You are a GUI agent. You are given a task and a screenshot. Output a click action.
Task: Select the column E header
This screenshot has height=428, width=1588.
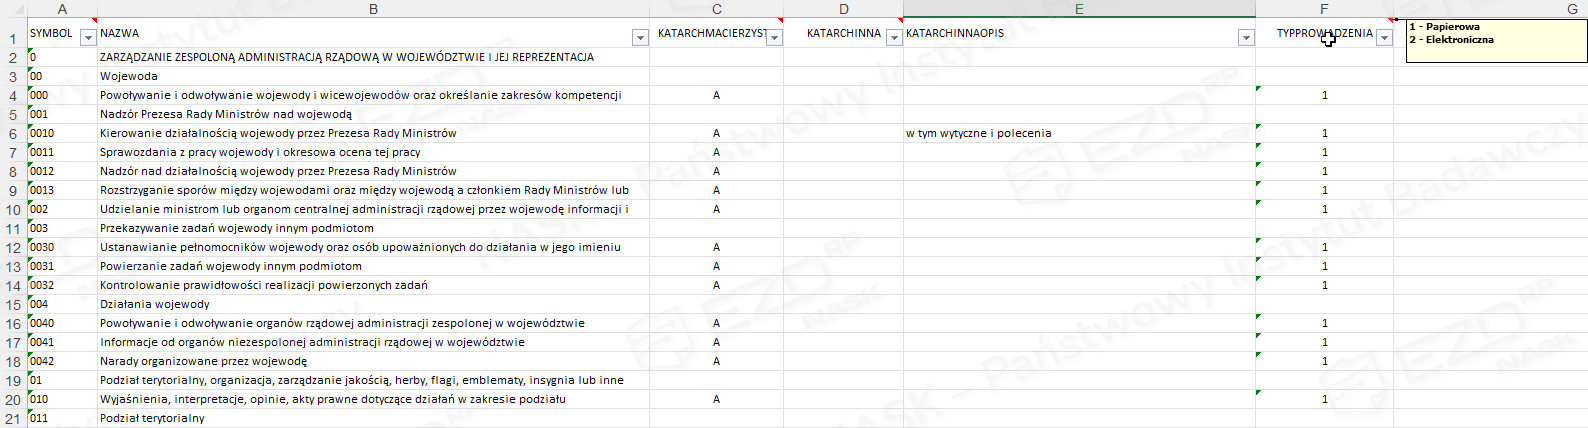tap(1079, 9)
